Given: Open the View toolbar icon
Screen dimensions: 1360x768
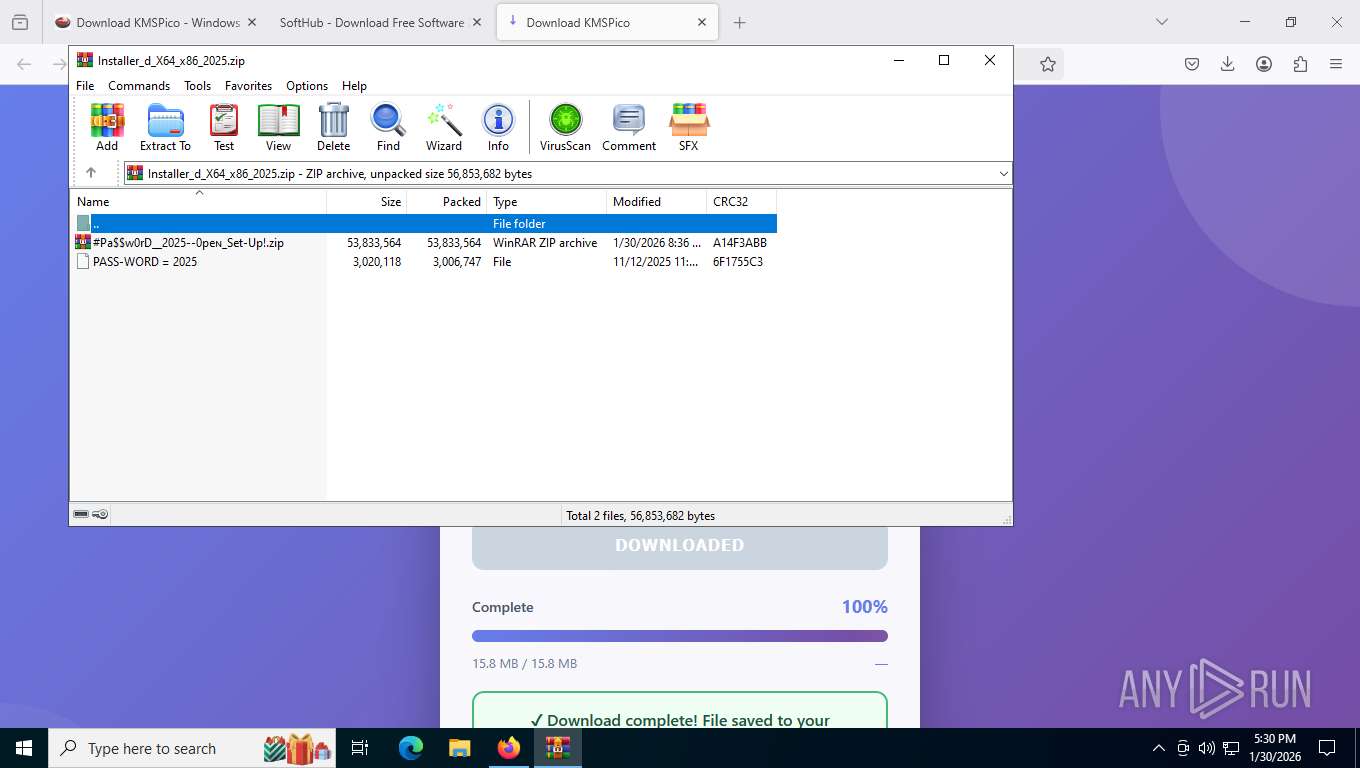Looking at the screenshot, I should pyautogui.click(x=278, y=127).
